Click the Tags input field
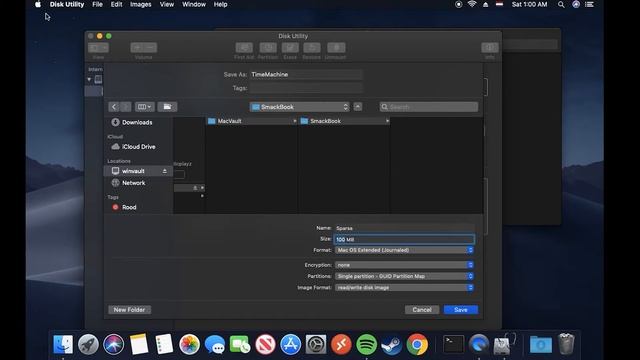Viewport: 640px width, 360px height. [x=306, y=88]
